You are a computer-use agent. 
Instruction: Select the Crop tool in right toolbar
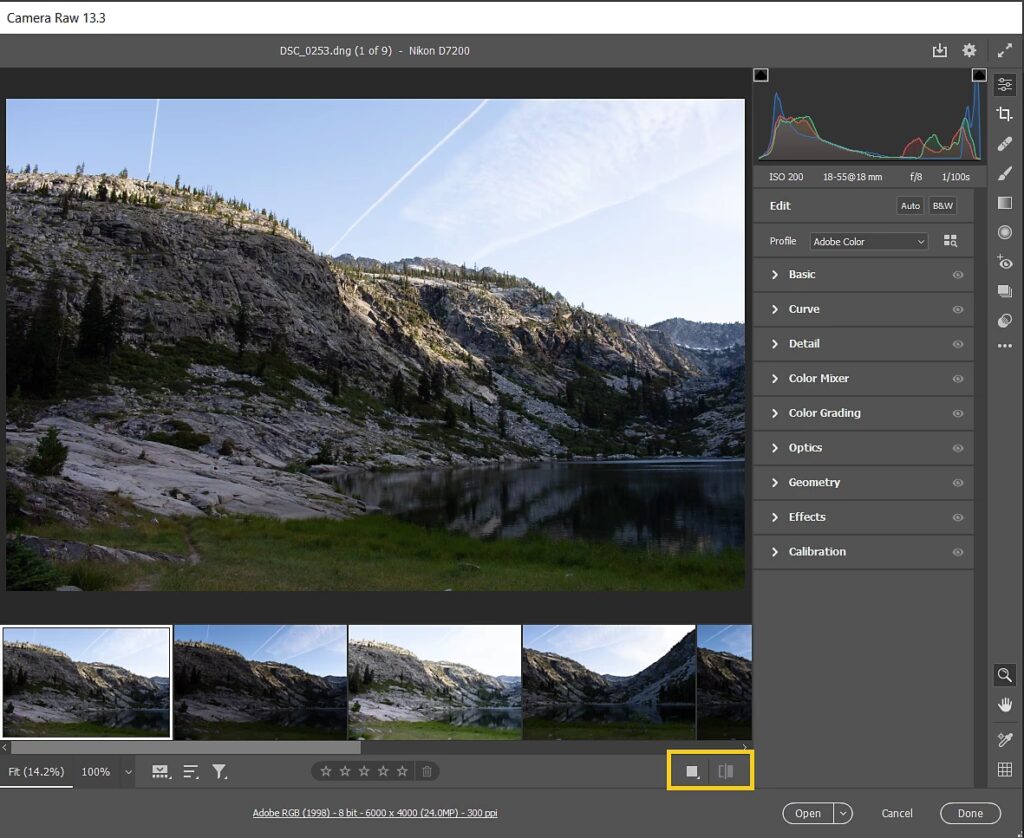1005,115
